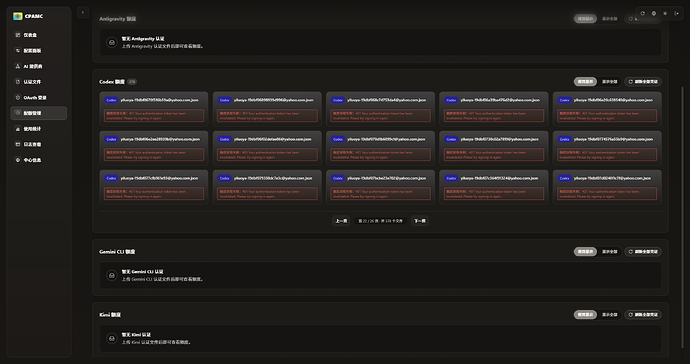Click the file name on second row, first Codex card

pos(160,139)
